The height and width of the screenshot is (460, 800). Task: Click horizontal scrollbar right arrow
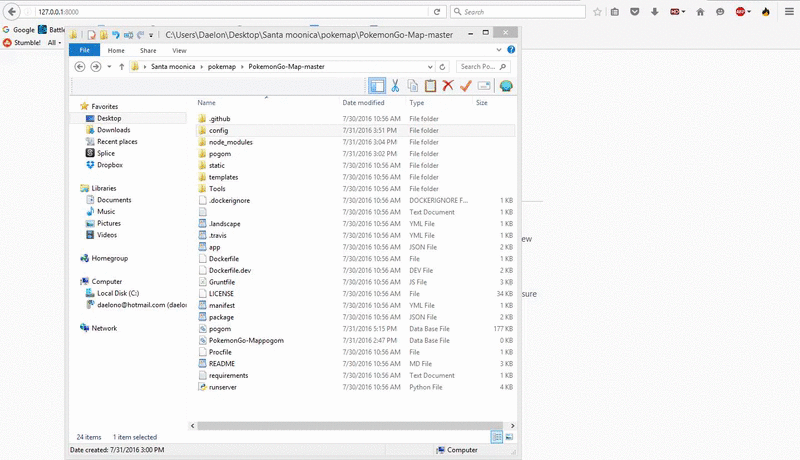click(512, 425)
